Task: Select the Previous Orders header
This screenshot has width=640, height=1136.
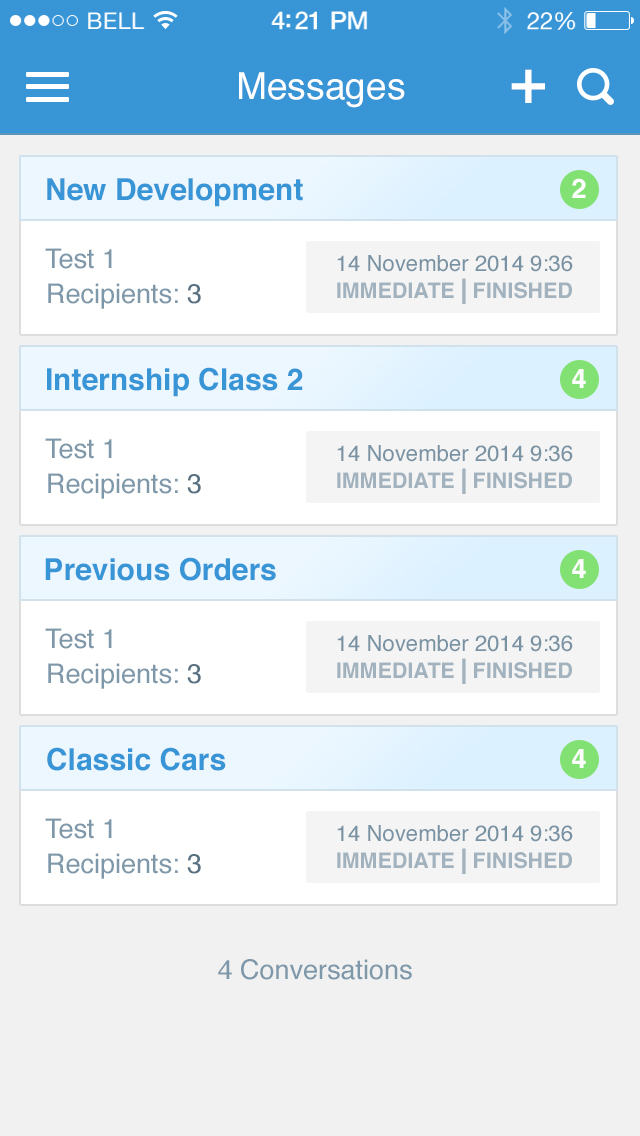Action: [x=160, y=570]
